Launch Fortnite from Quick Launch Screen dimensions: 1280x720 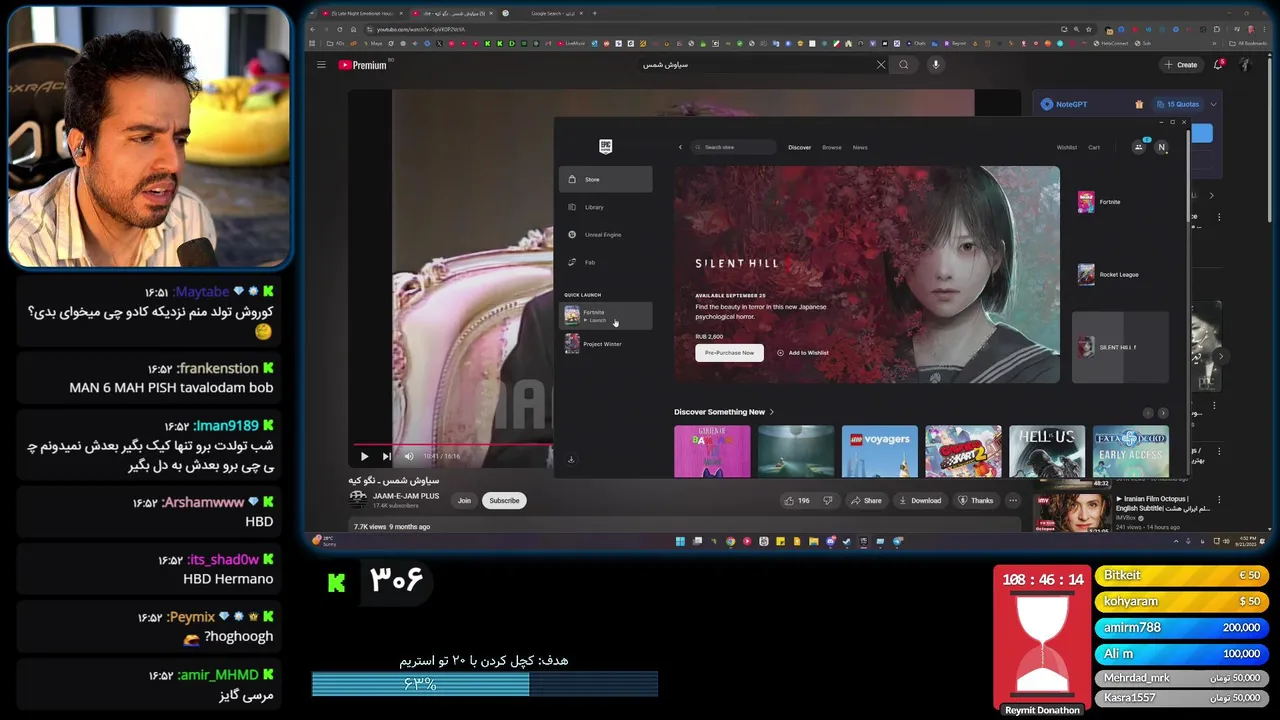point(606,315)
